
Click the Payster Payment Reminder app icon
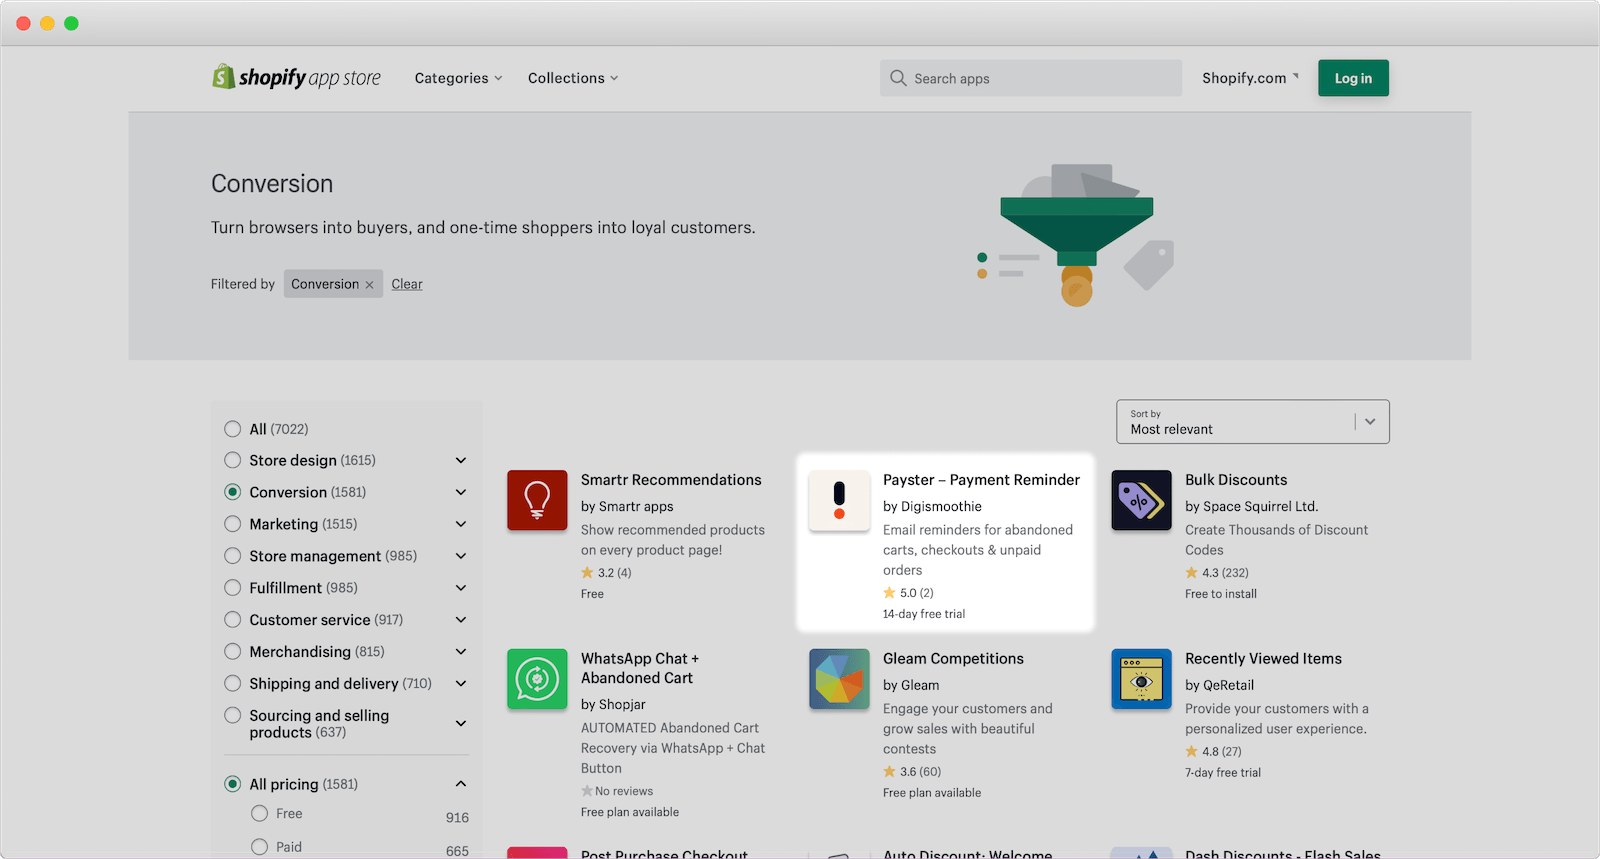tap(839, 500)
